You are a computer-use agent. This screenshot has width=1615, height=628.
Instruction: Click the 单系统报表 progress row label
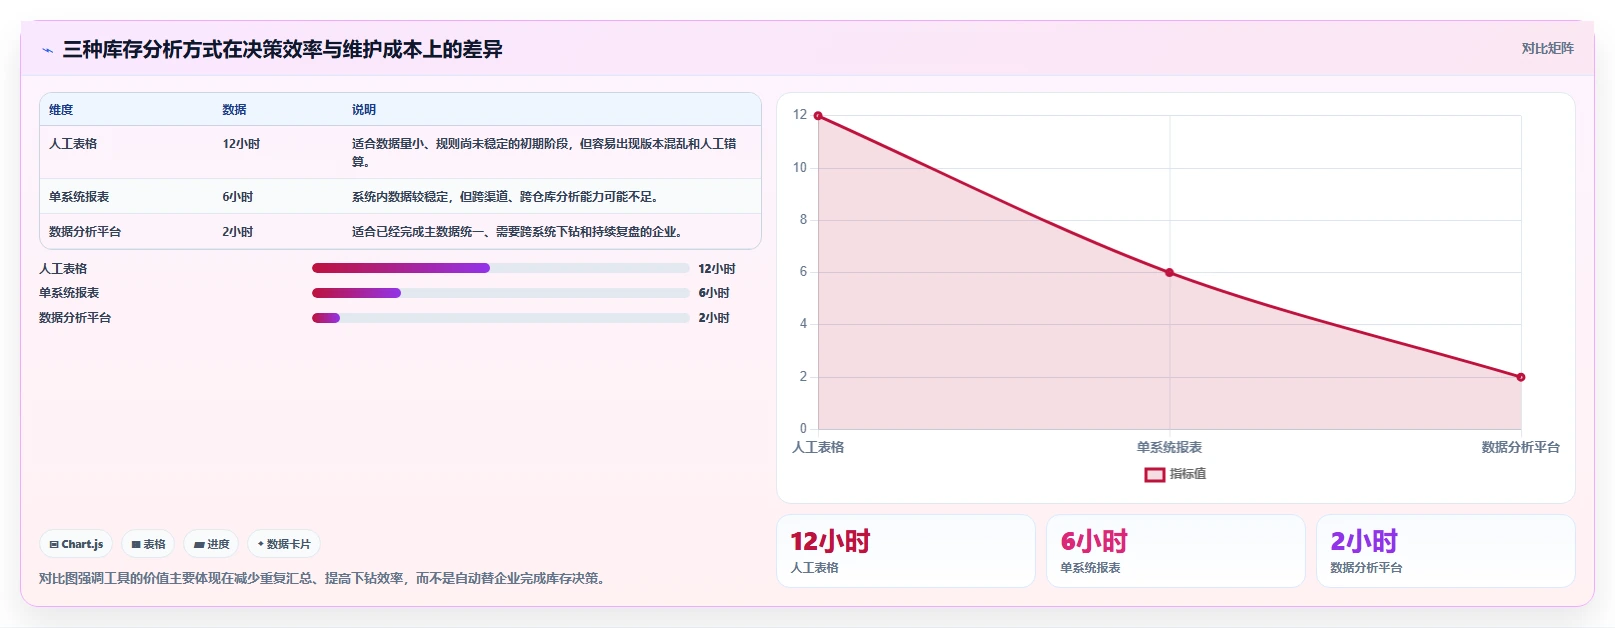69,293
